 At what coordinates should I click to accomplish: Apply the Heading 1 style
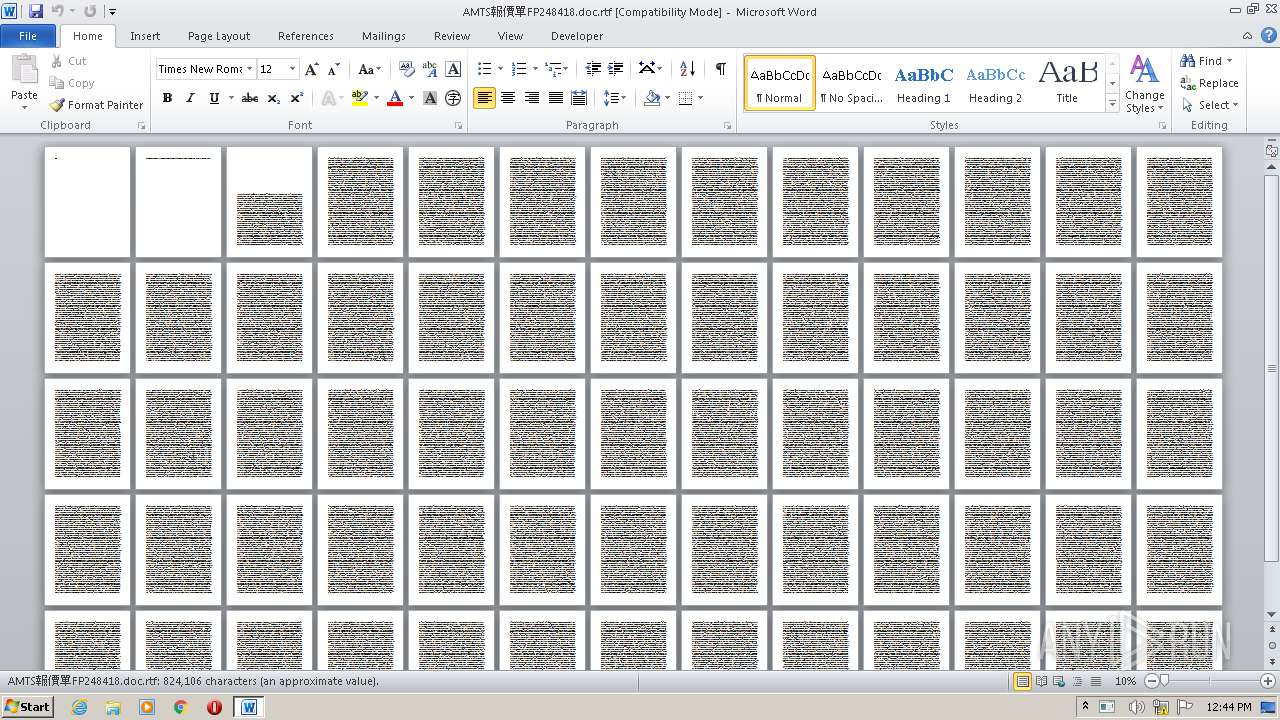[x=923, y=83]
